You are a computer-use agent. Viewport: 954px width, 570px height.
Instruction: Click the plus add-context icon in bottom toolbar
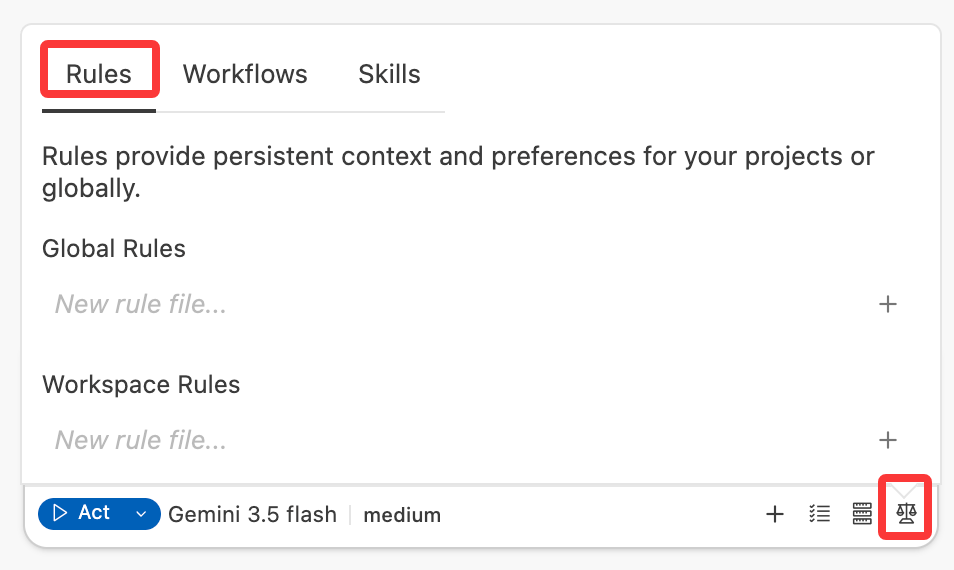[x=775, y=514]
